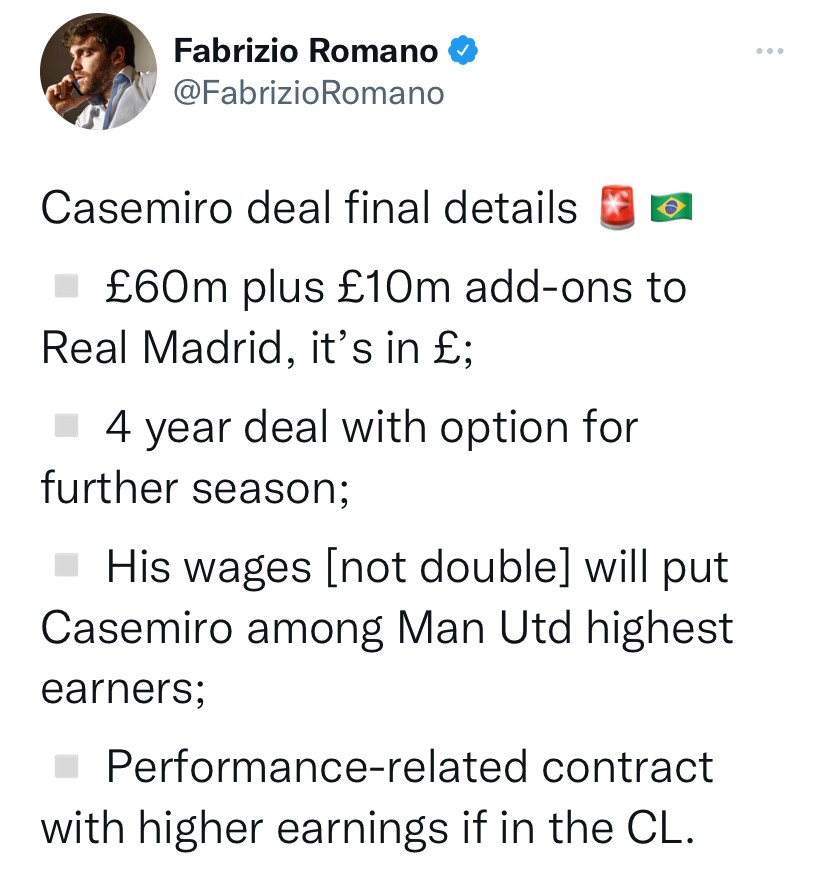Click the 'Performance-related contract' text
Screen dimensions: 828x889
point(410,768)
